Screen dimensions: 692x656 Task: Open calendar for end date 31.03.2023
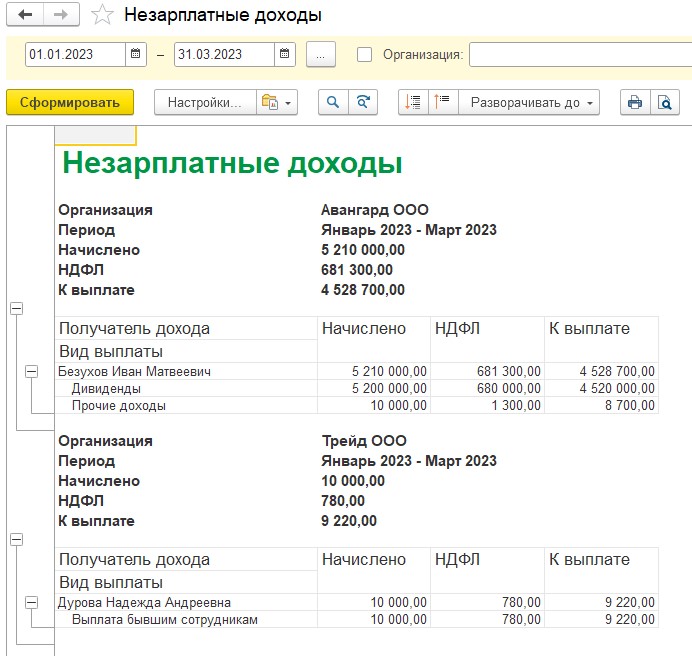[x=285, y=54]
